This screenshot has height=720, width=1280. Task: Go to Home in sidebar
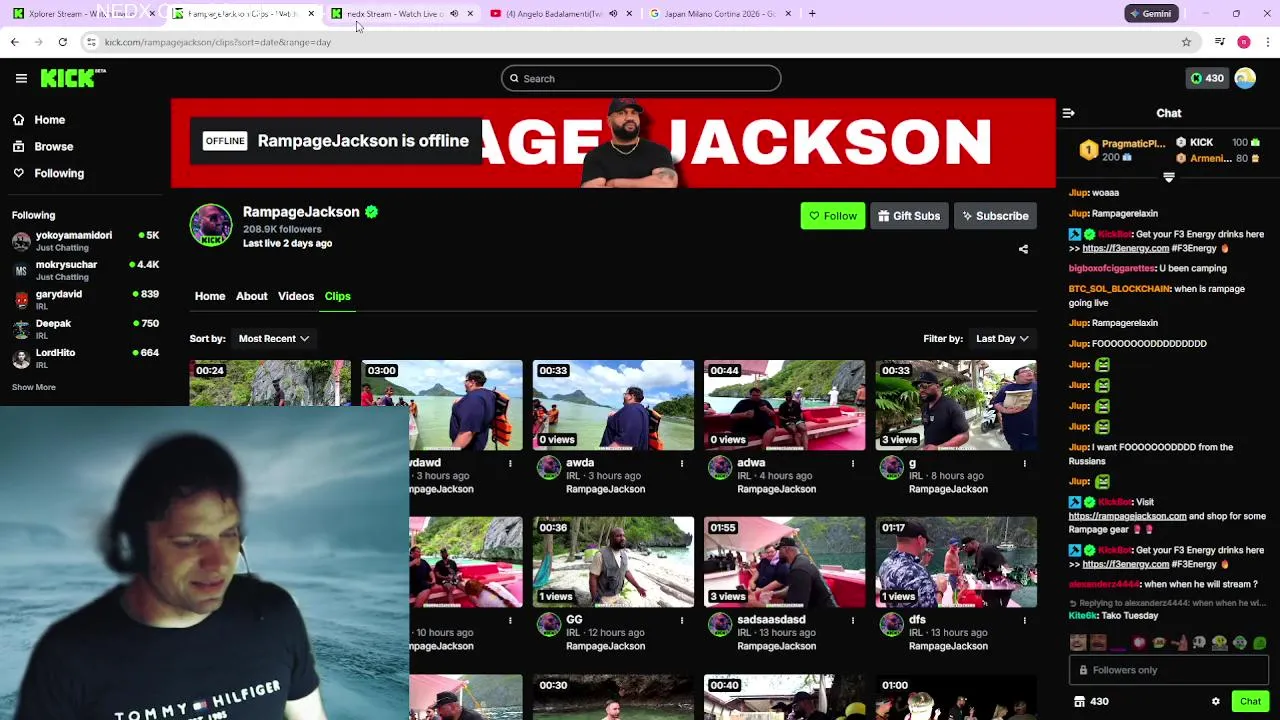[x=49, y=120]
